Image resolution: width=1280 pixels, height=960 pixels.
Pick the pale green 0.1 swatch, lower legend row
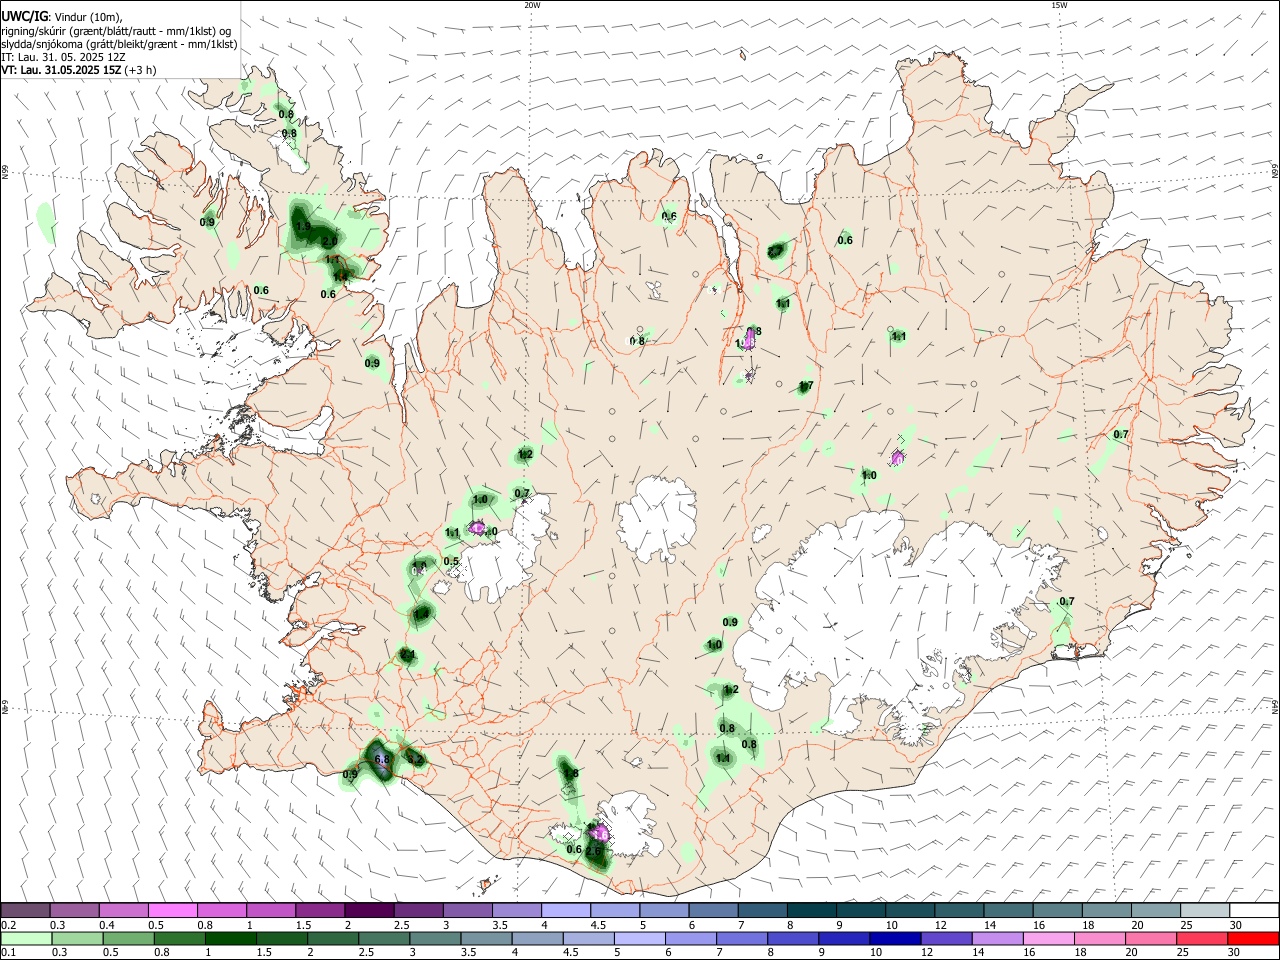[26, 939]
